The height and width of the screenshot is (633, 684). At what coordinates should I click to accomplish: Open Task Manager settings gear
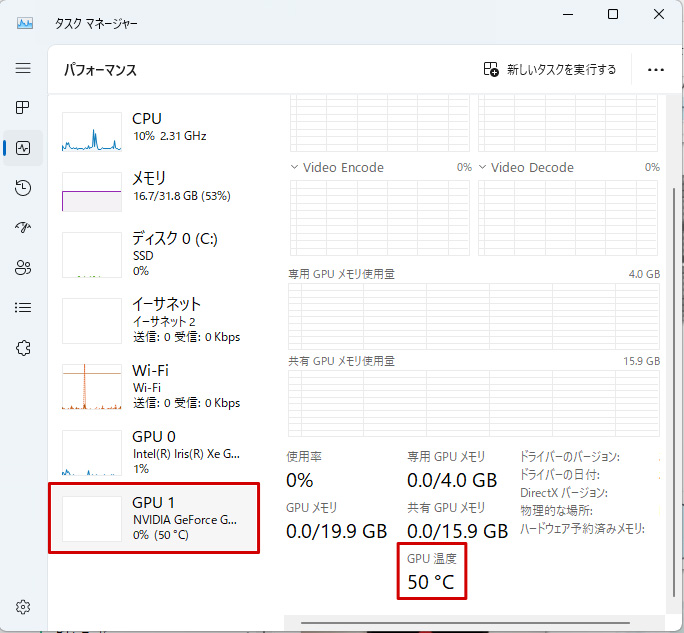coord(23,607)
